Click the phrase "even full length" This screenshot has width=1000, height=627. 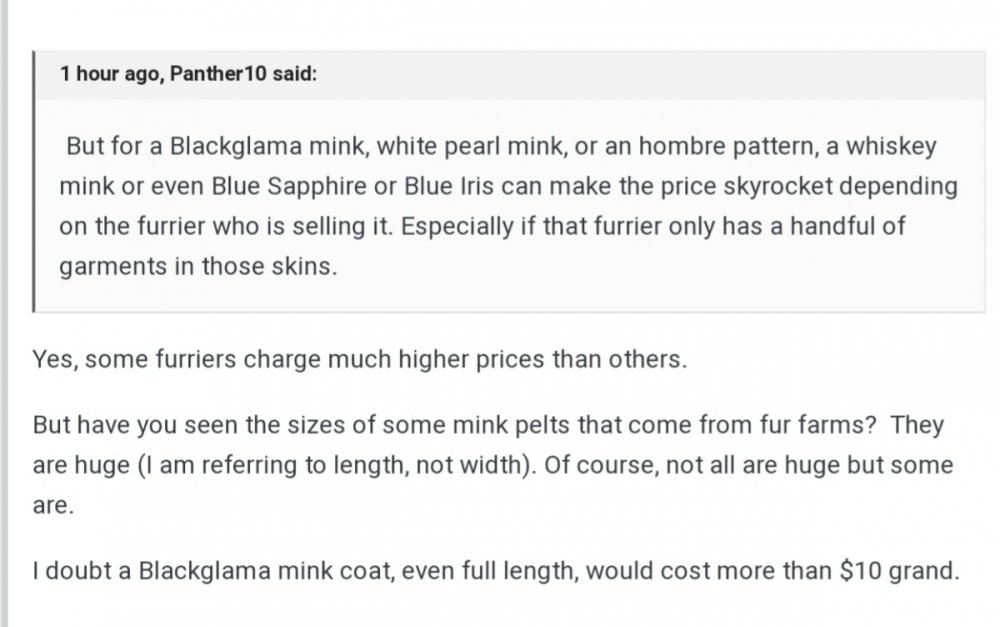coord(509,573)
